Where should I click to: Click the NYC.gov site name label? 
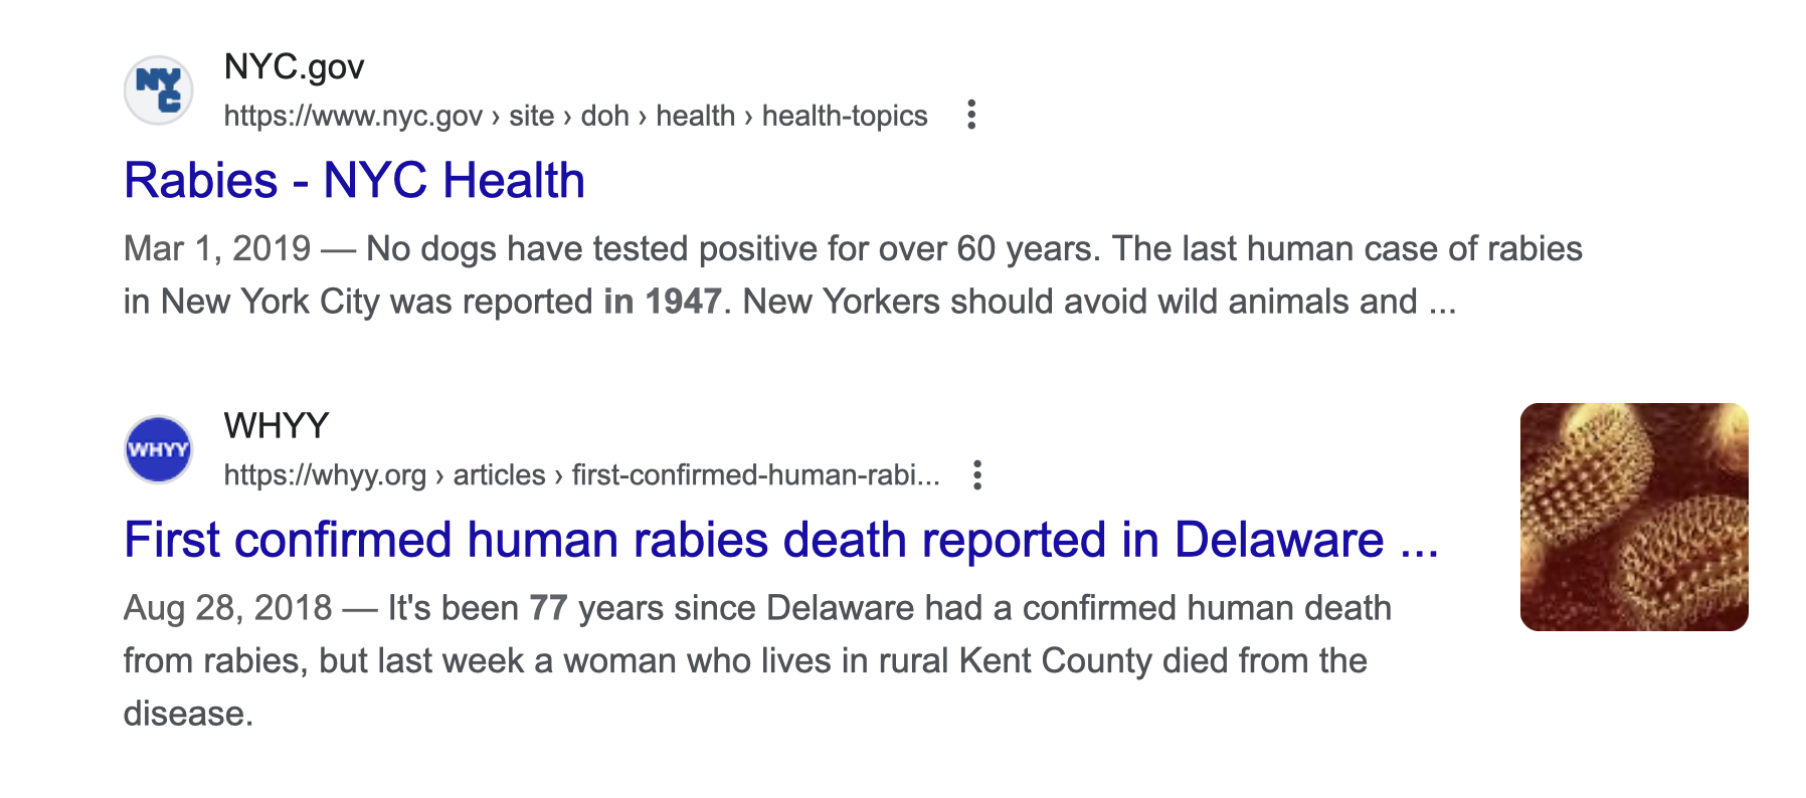[x=294, y=67]
